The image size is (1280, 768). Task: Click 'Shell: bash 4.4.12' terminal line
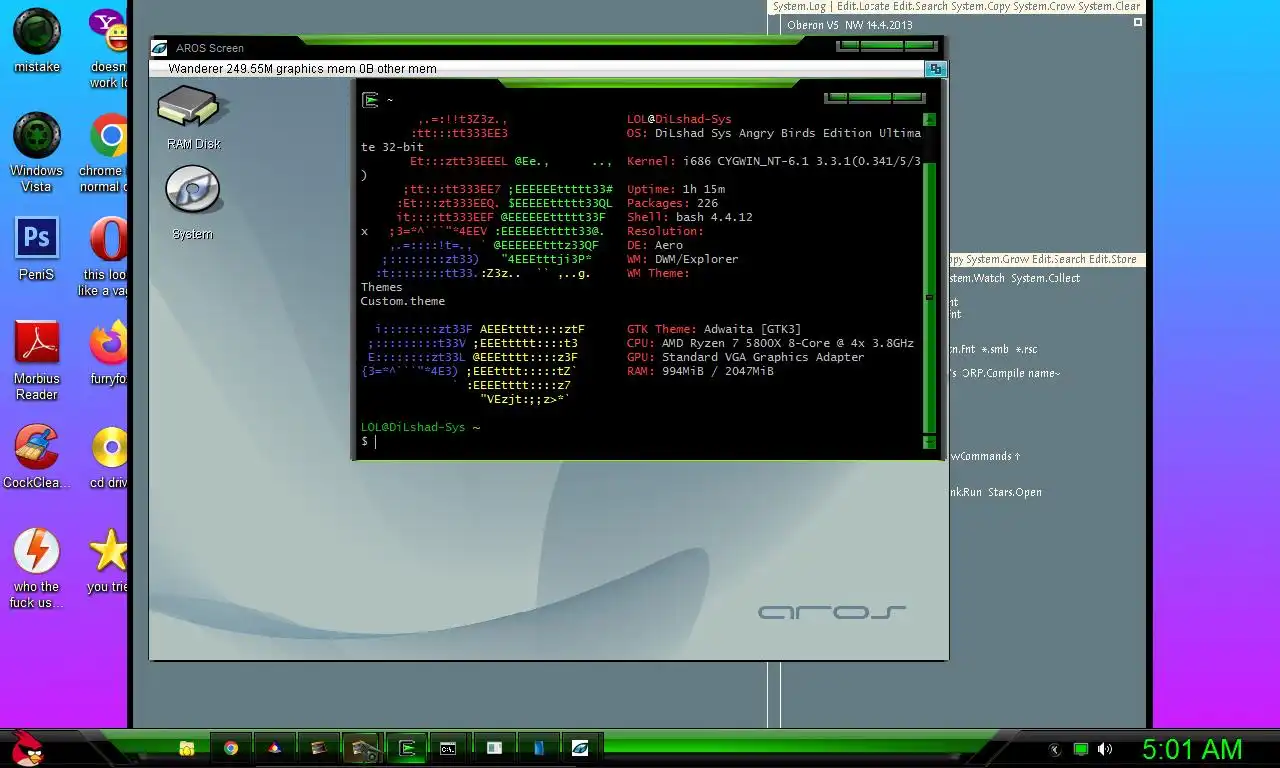690,217
